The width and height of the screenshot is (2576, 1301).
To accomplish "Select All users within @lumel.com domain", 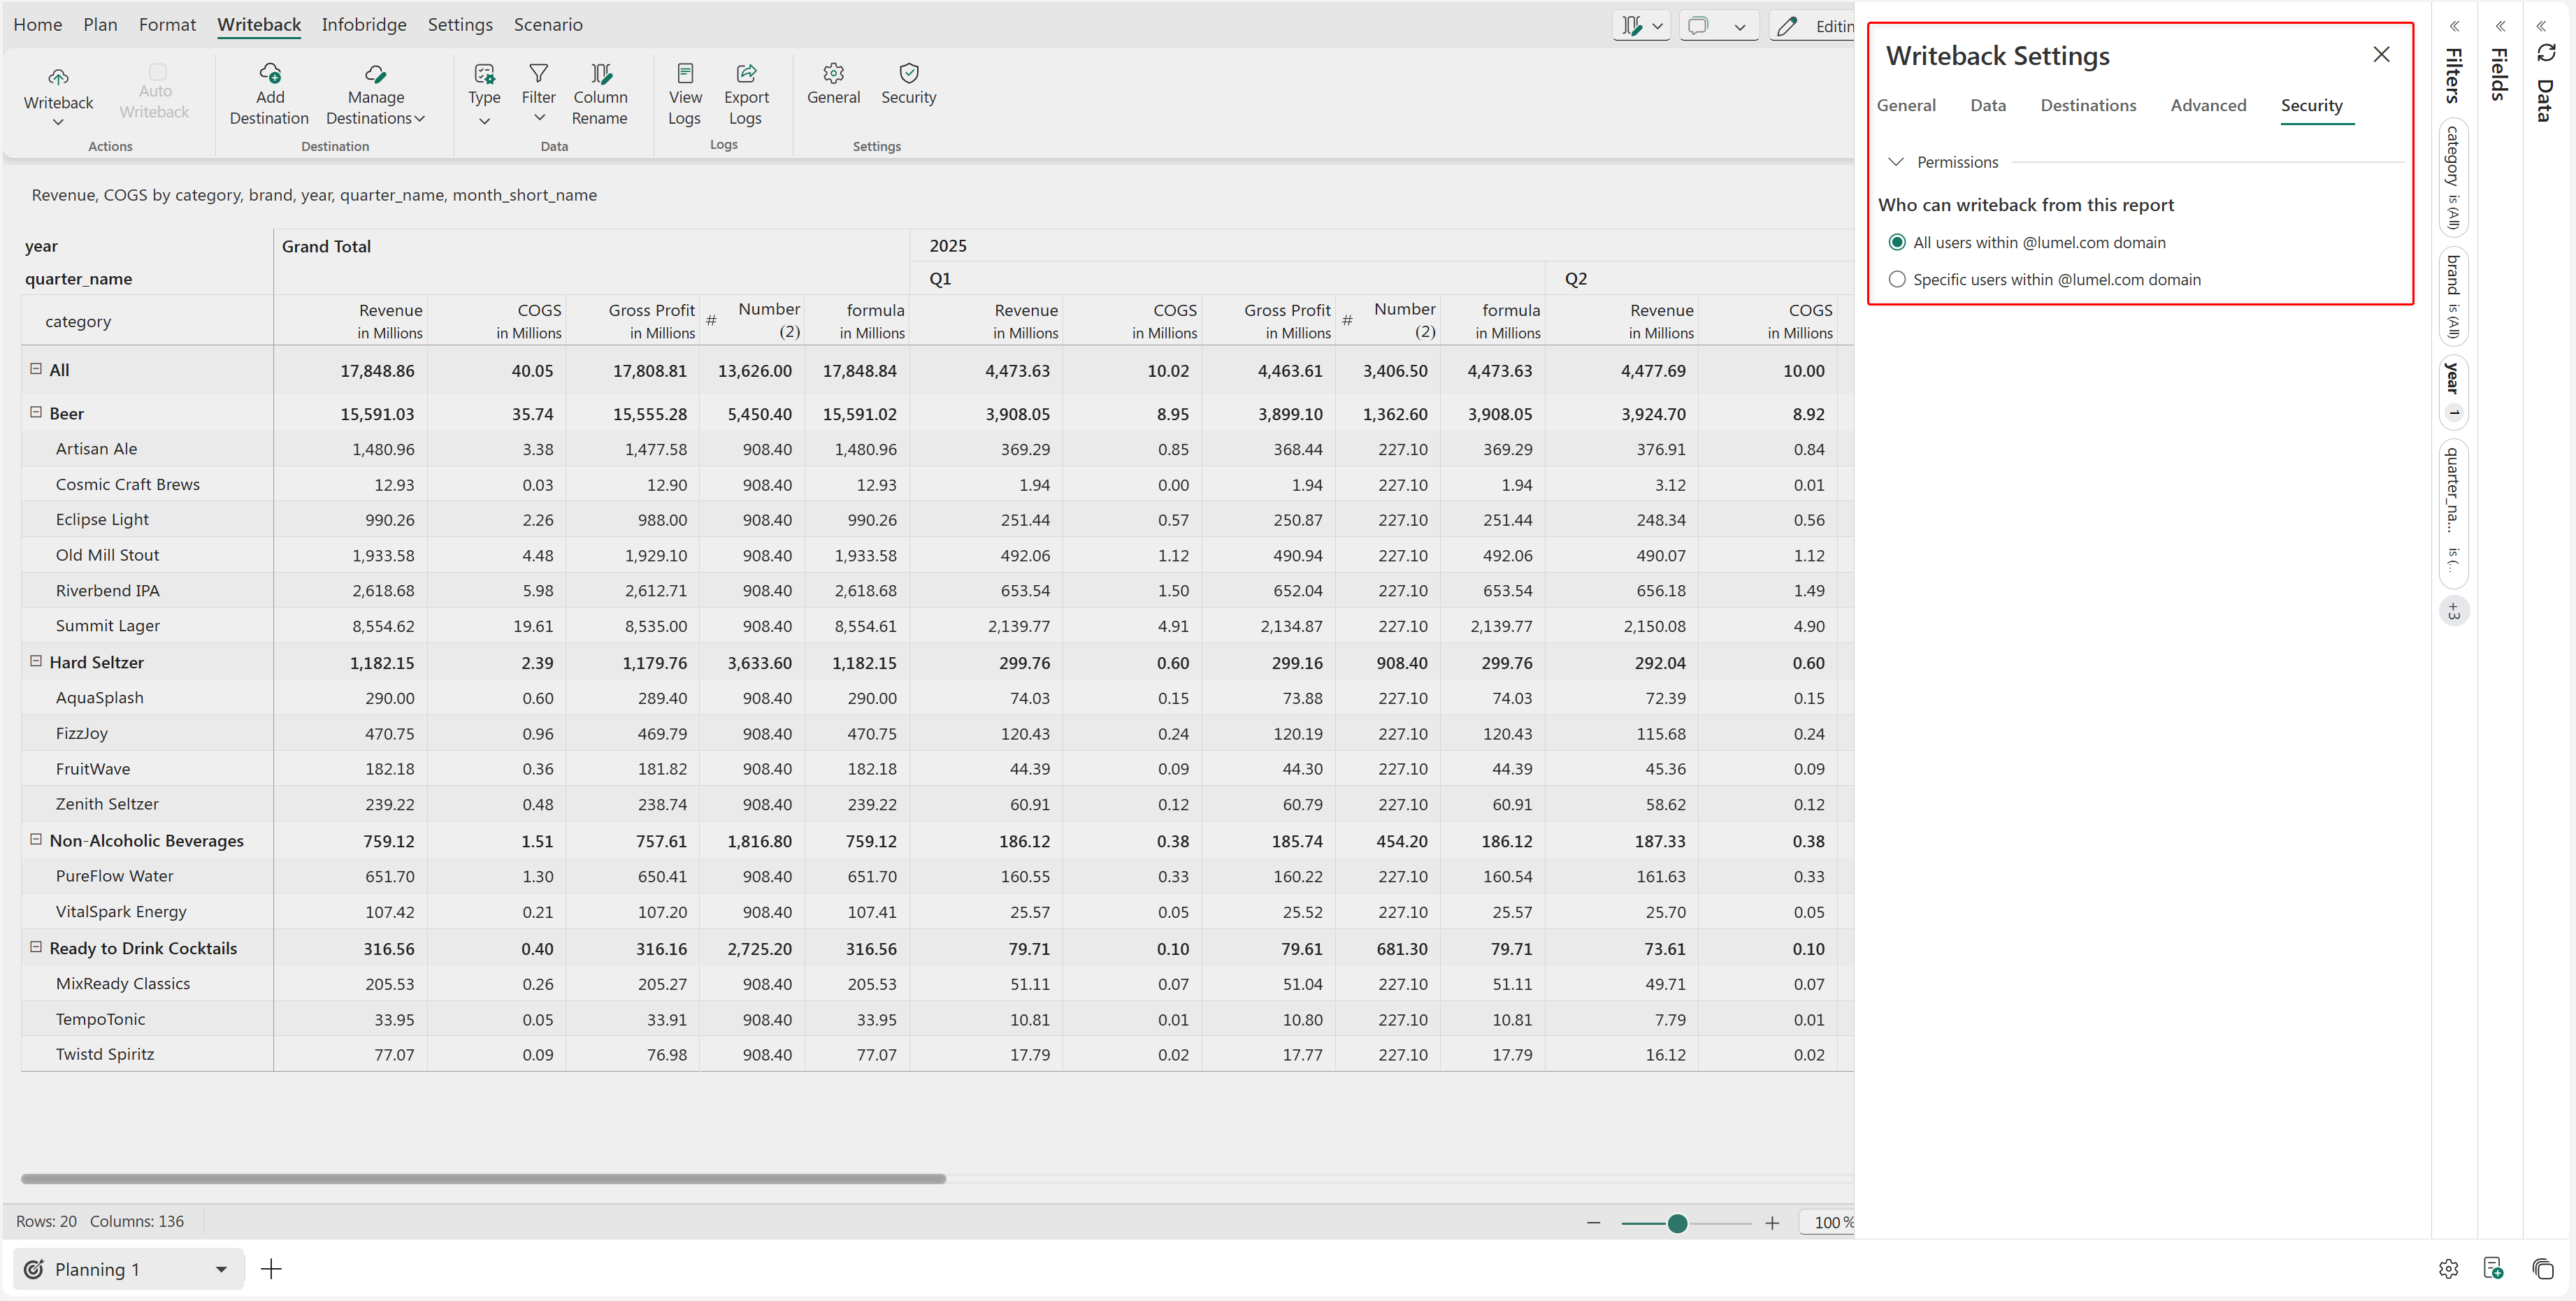I will (1897, 242).
